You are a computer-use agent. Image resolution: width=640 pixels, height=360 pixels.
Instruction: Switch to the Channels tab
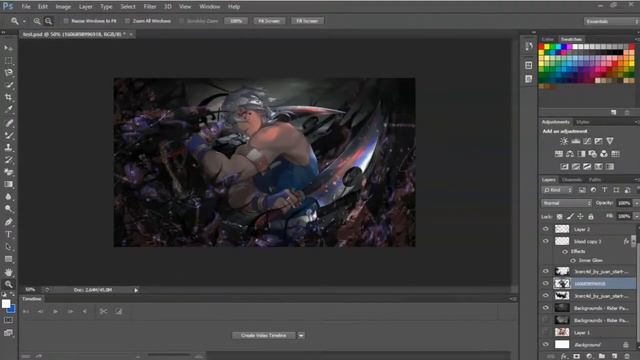pos(572,180)
